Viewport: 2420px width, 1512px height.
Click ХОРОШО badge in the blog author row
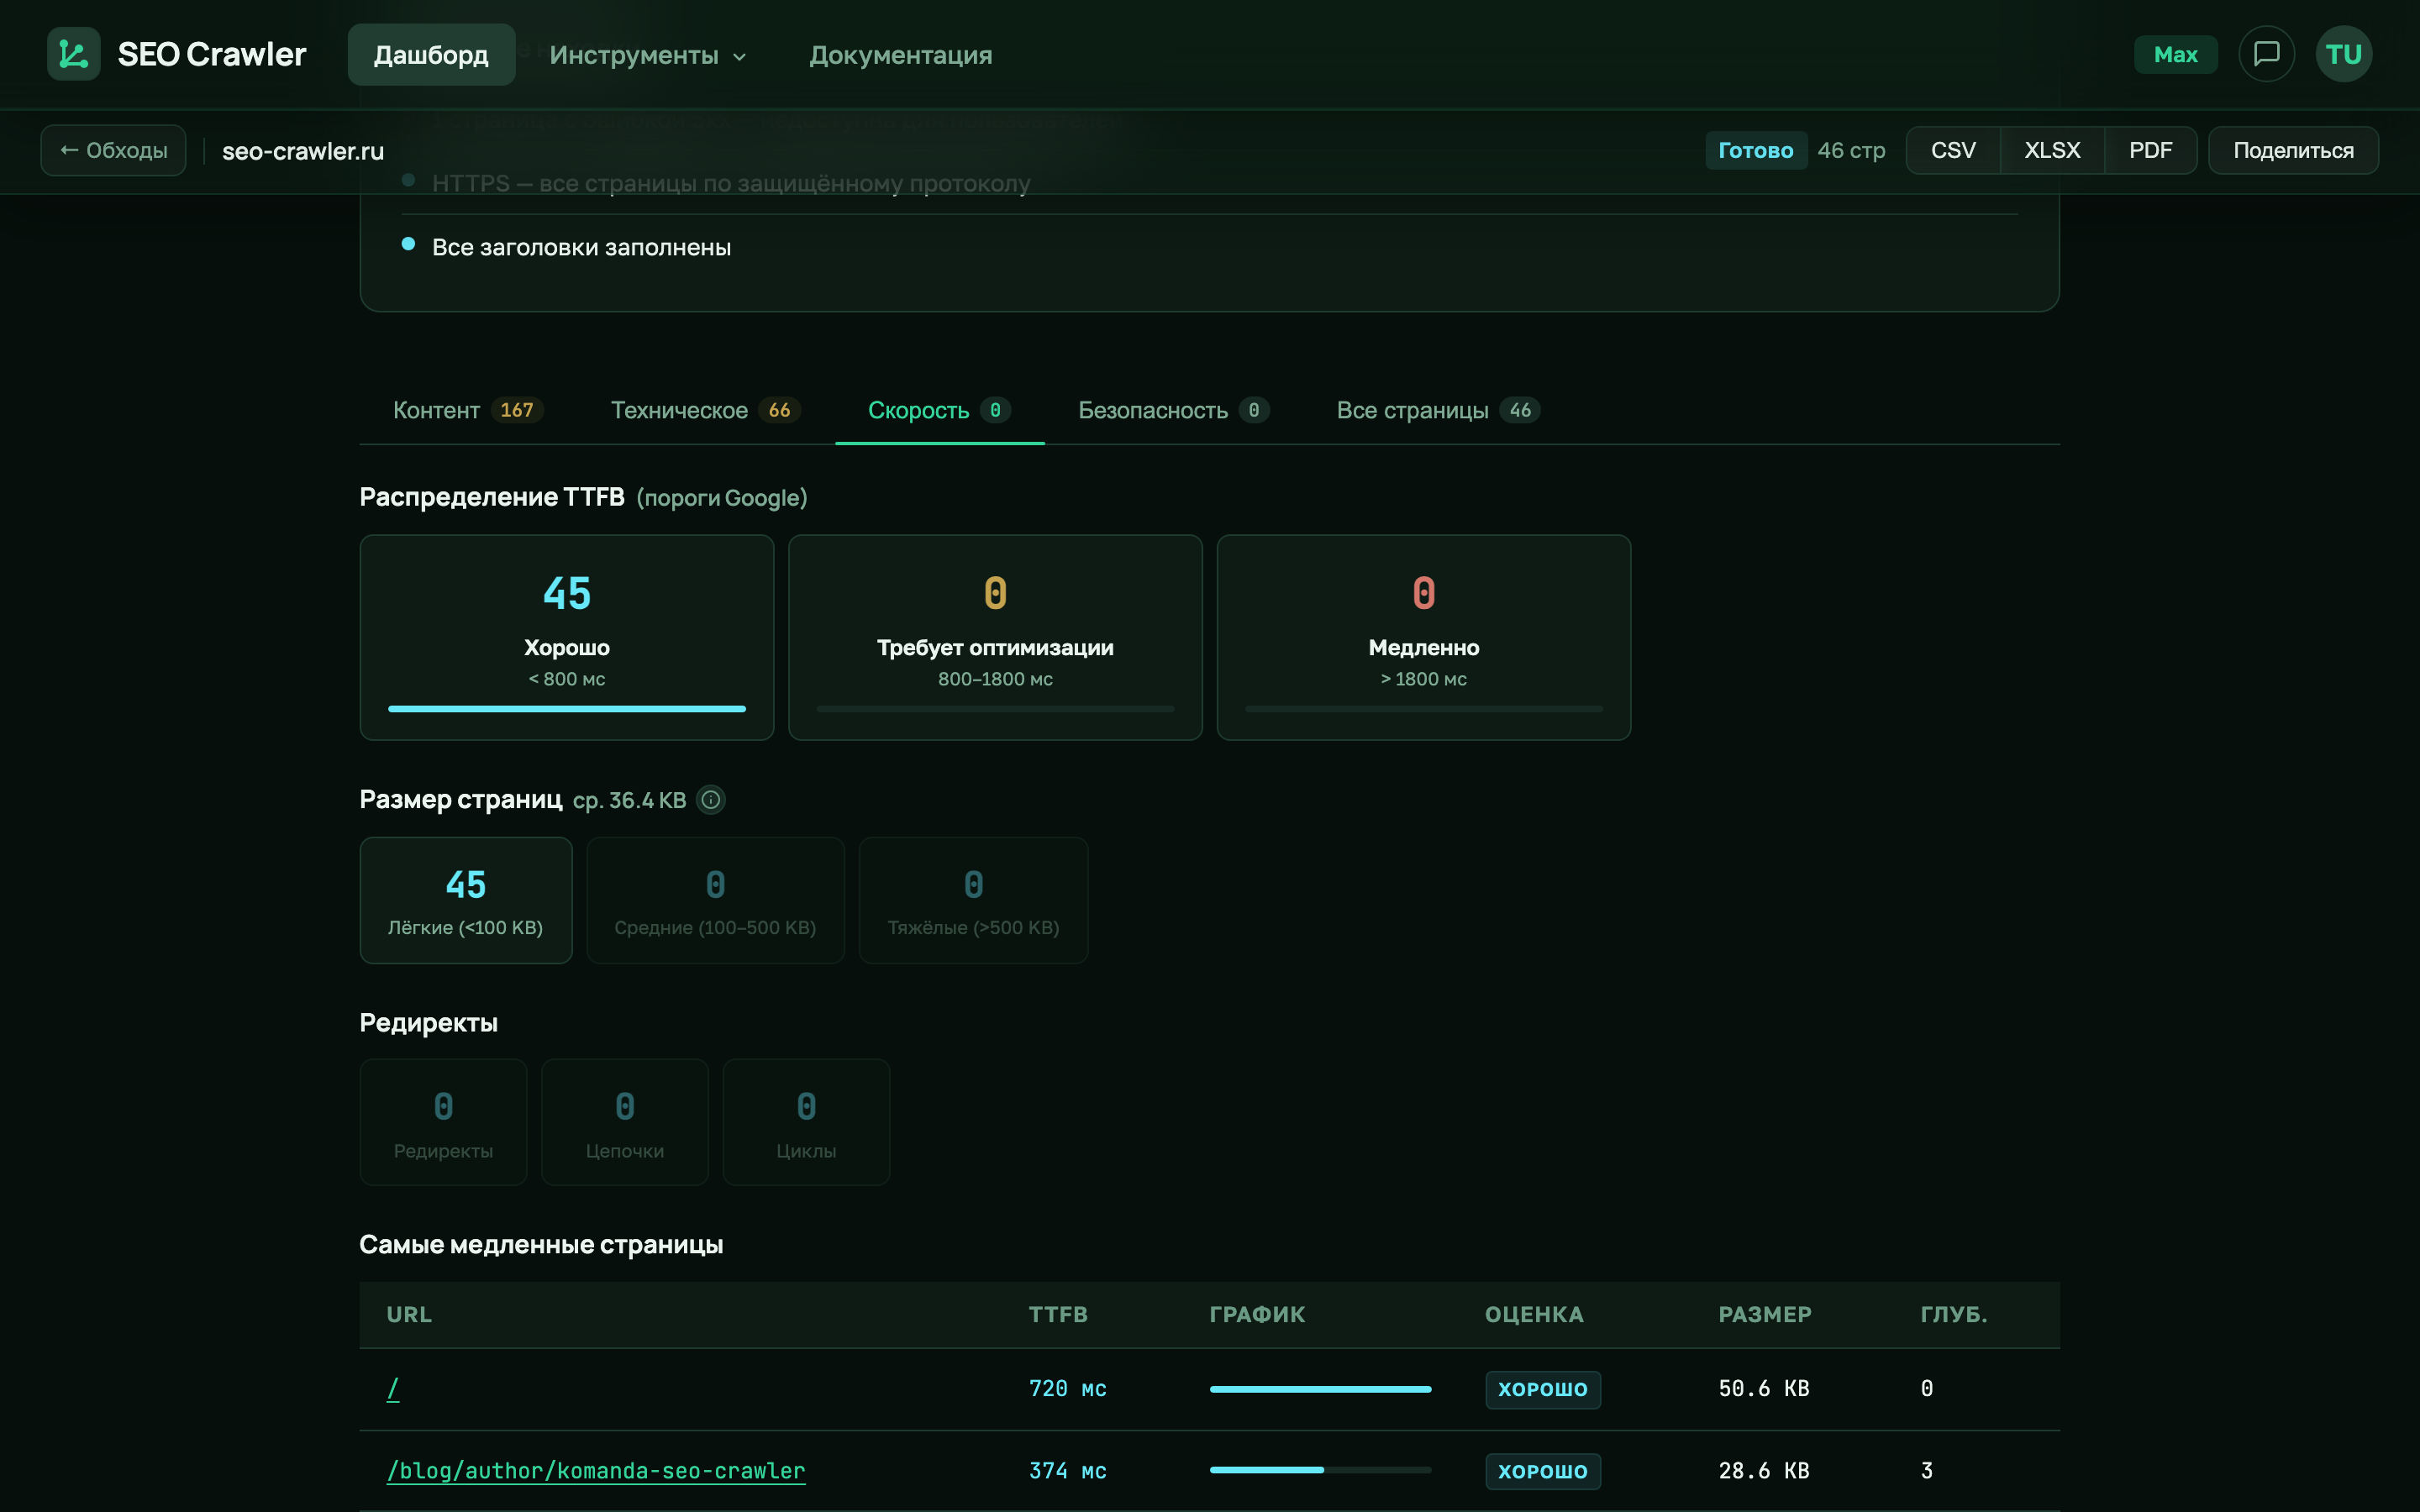(x=1542, y=1471)
